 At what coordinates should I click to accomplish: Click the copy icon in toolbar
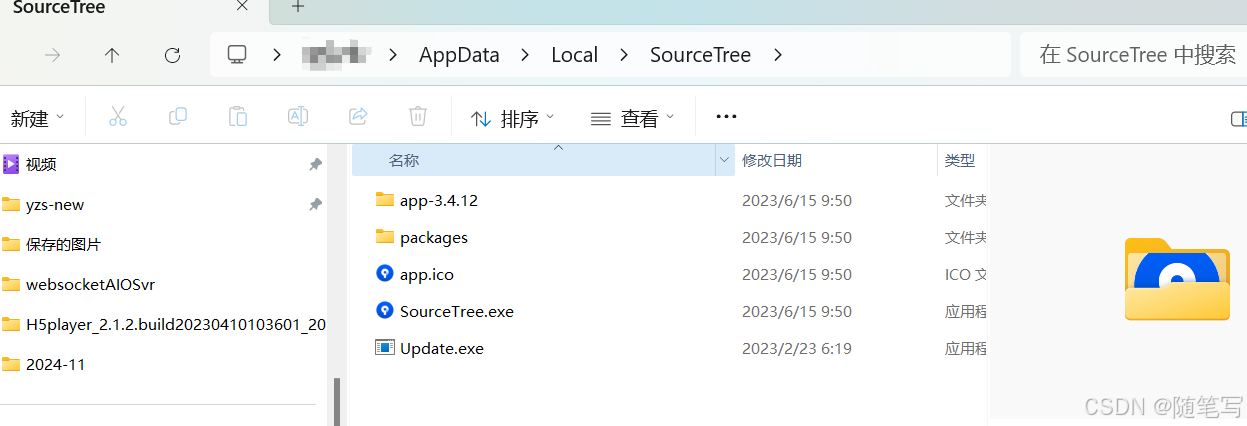click(x=178, y=117)
